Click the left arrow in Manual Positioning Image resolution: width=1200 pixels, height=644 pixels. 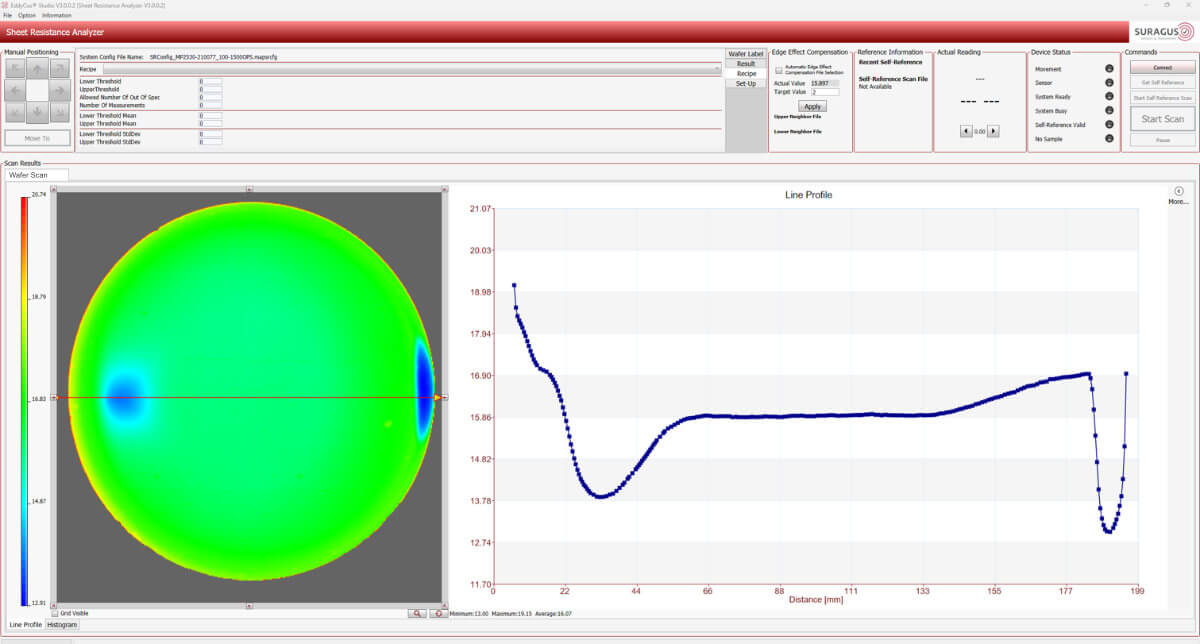pyautogui.click(x=15, y=90)
